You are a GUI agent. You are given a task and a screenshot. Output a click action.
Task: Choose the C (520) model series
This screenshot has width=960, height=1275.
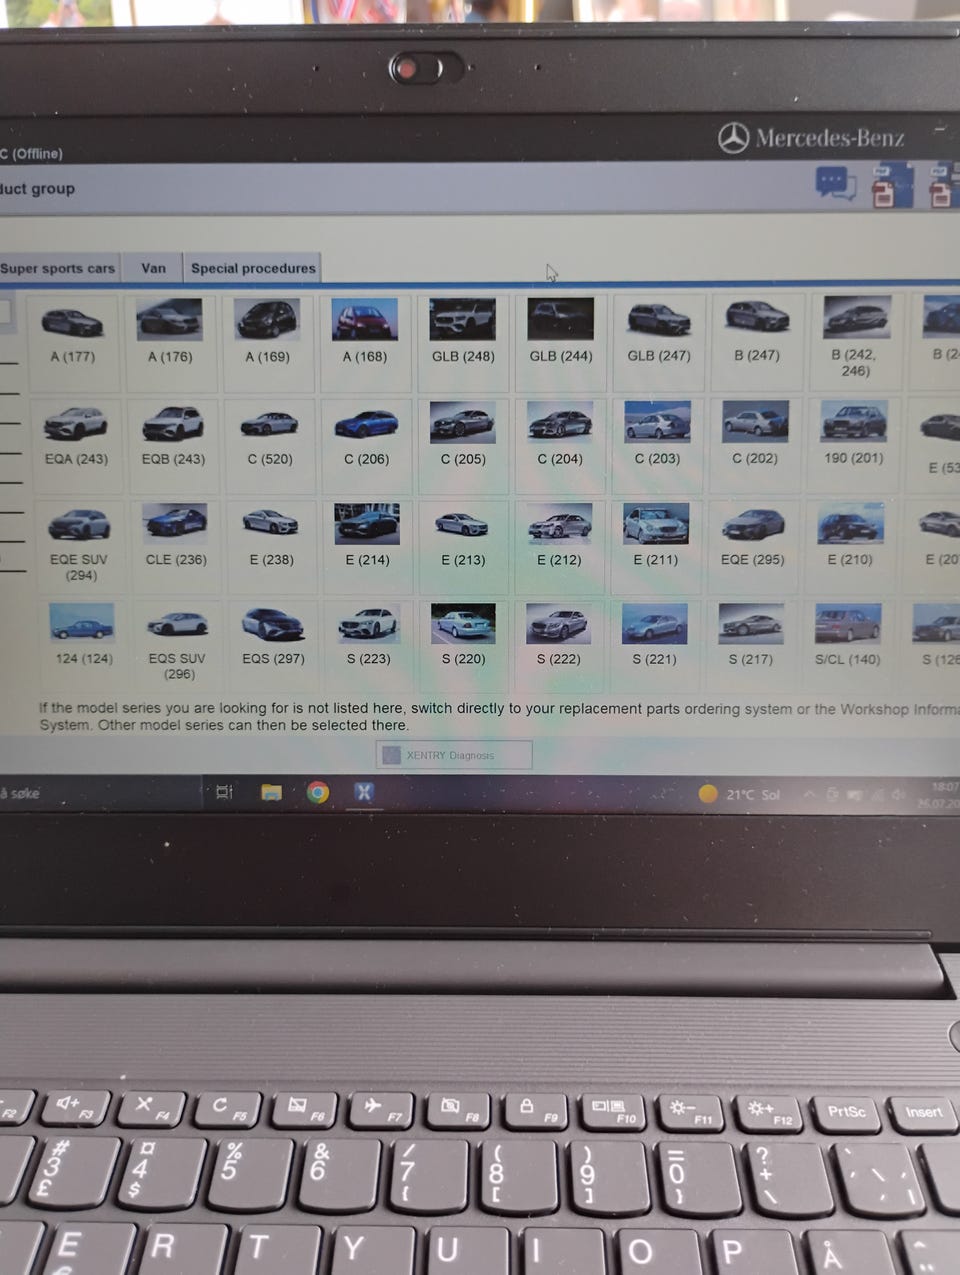click(270, 444)
